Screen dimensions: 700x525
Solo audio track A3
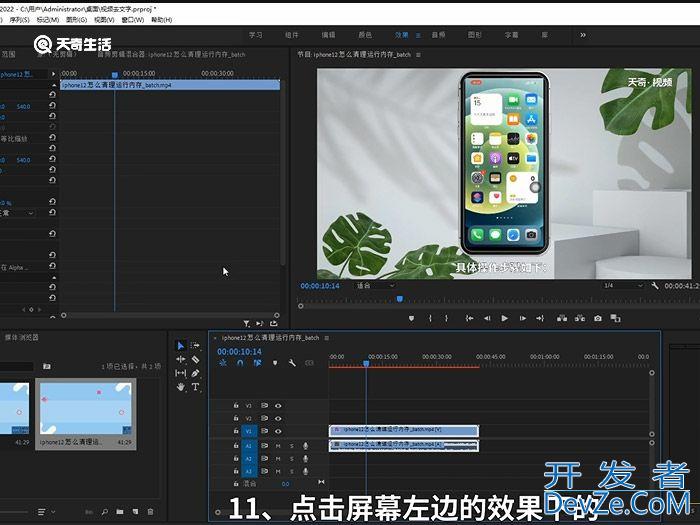point(292,471)
